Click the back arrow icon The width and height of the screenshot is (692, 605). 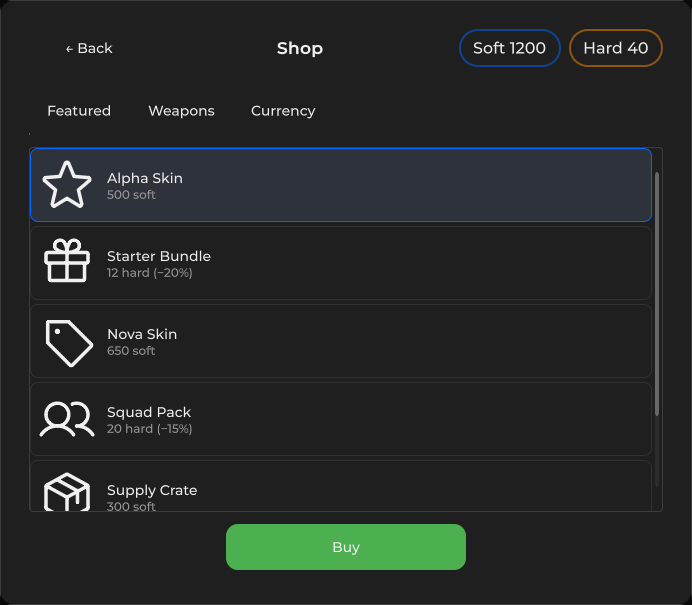pos(69,49)
